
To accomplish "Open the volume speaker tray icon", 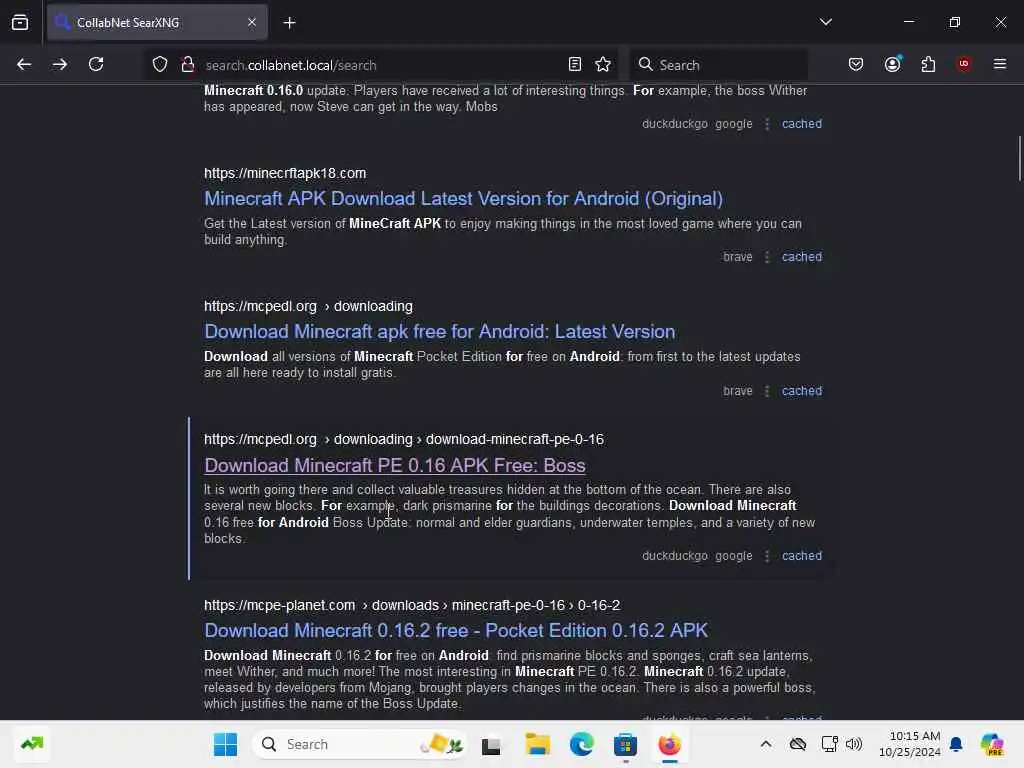I will [854, 744].
